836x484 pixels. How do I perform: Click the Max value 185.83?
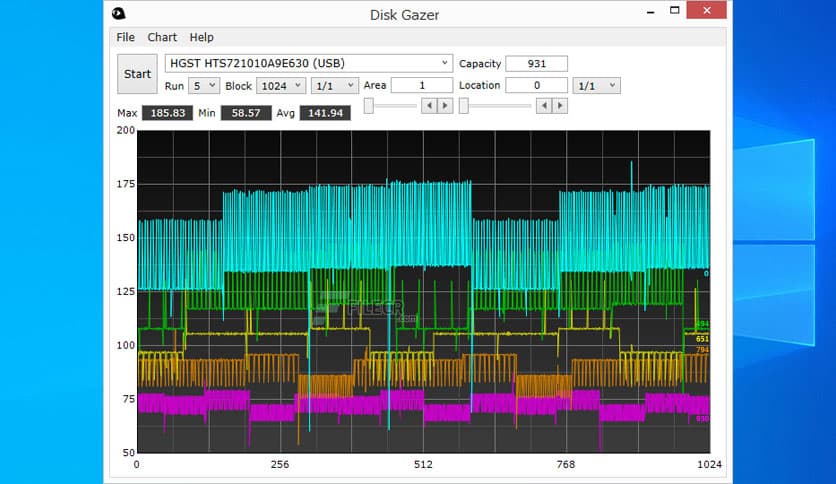pyautogui.click(x=167, y=113)
